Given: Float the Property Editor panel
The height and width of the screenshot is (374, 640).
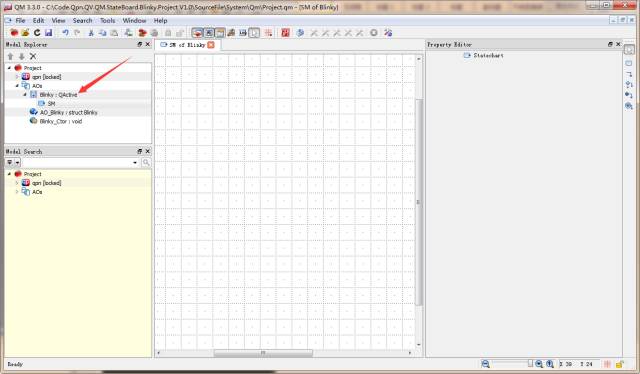Looking at the screenshot, I should click(610, 44).
